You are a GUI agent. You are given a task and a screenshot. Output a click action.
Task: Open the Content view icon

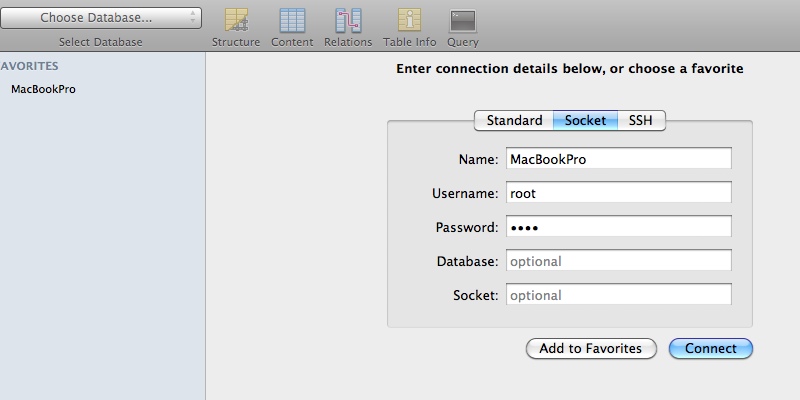pyautogui.click(x=292, y=20)
